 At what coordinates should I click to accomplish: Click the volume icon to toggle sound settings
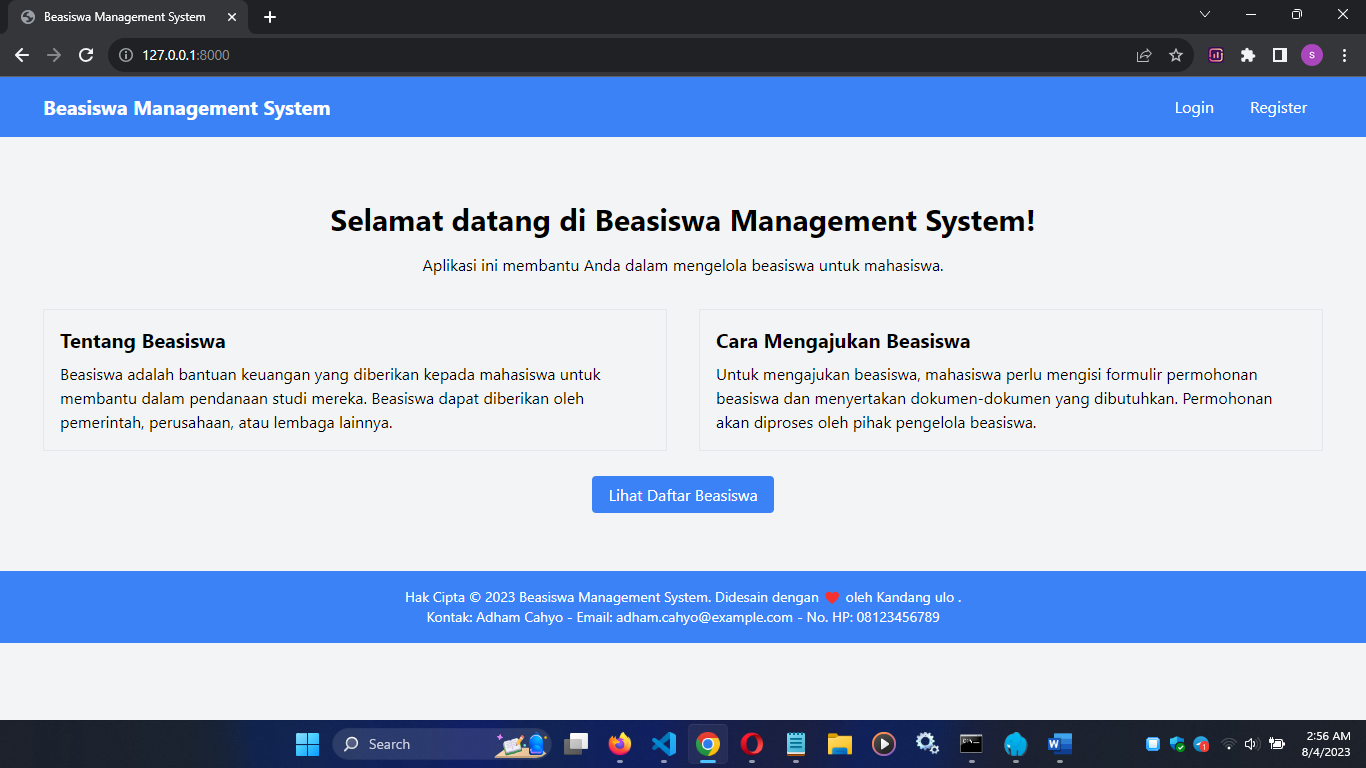[x=1251, y=744]
